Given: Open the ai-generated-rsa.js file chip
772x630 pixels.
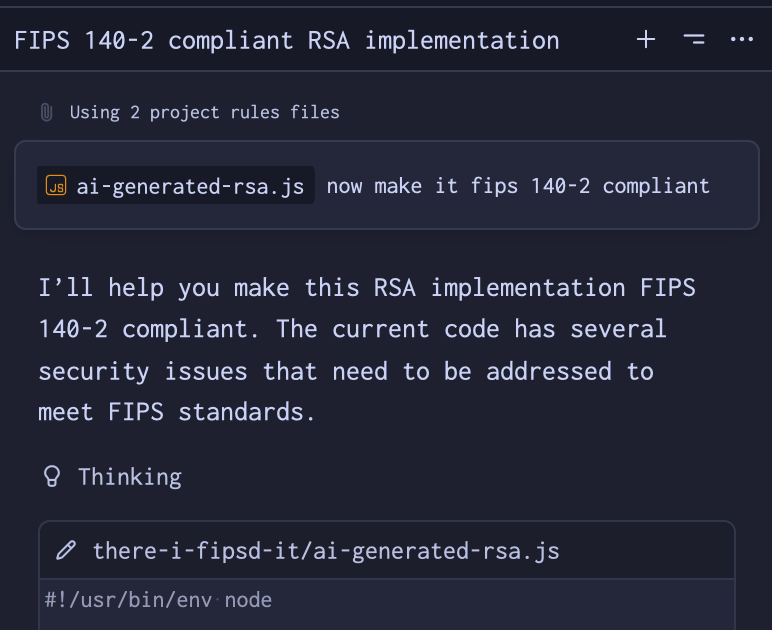Looking at the screenshot, I should tap(189, 186).
